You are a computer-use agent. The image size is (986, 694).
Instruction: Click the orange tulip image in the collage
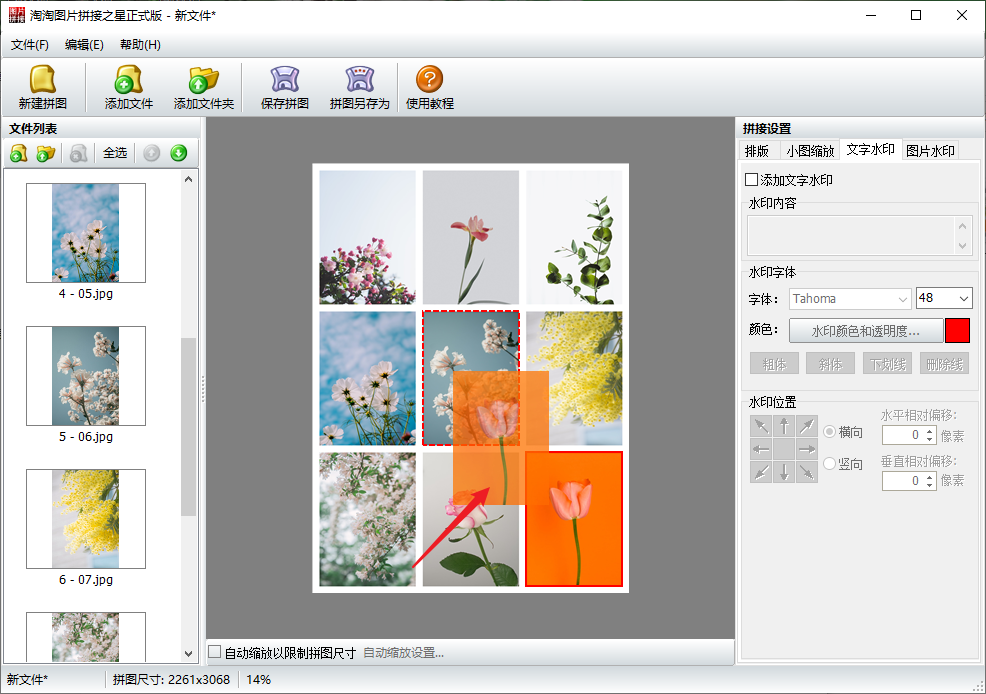click(573, 519)
